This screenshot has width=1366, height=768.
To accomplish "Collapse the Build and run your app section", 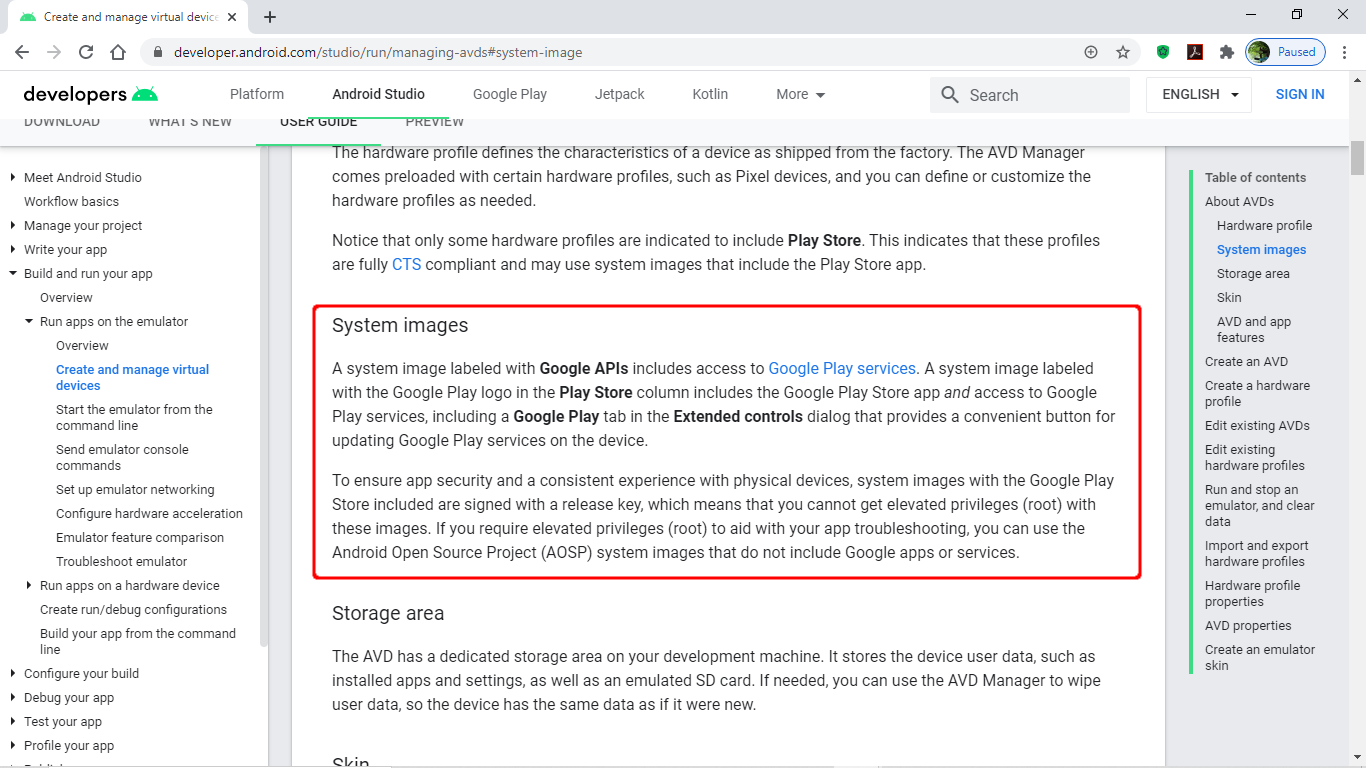I will coord(12,273).
